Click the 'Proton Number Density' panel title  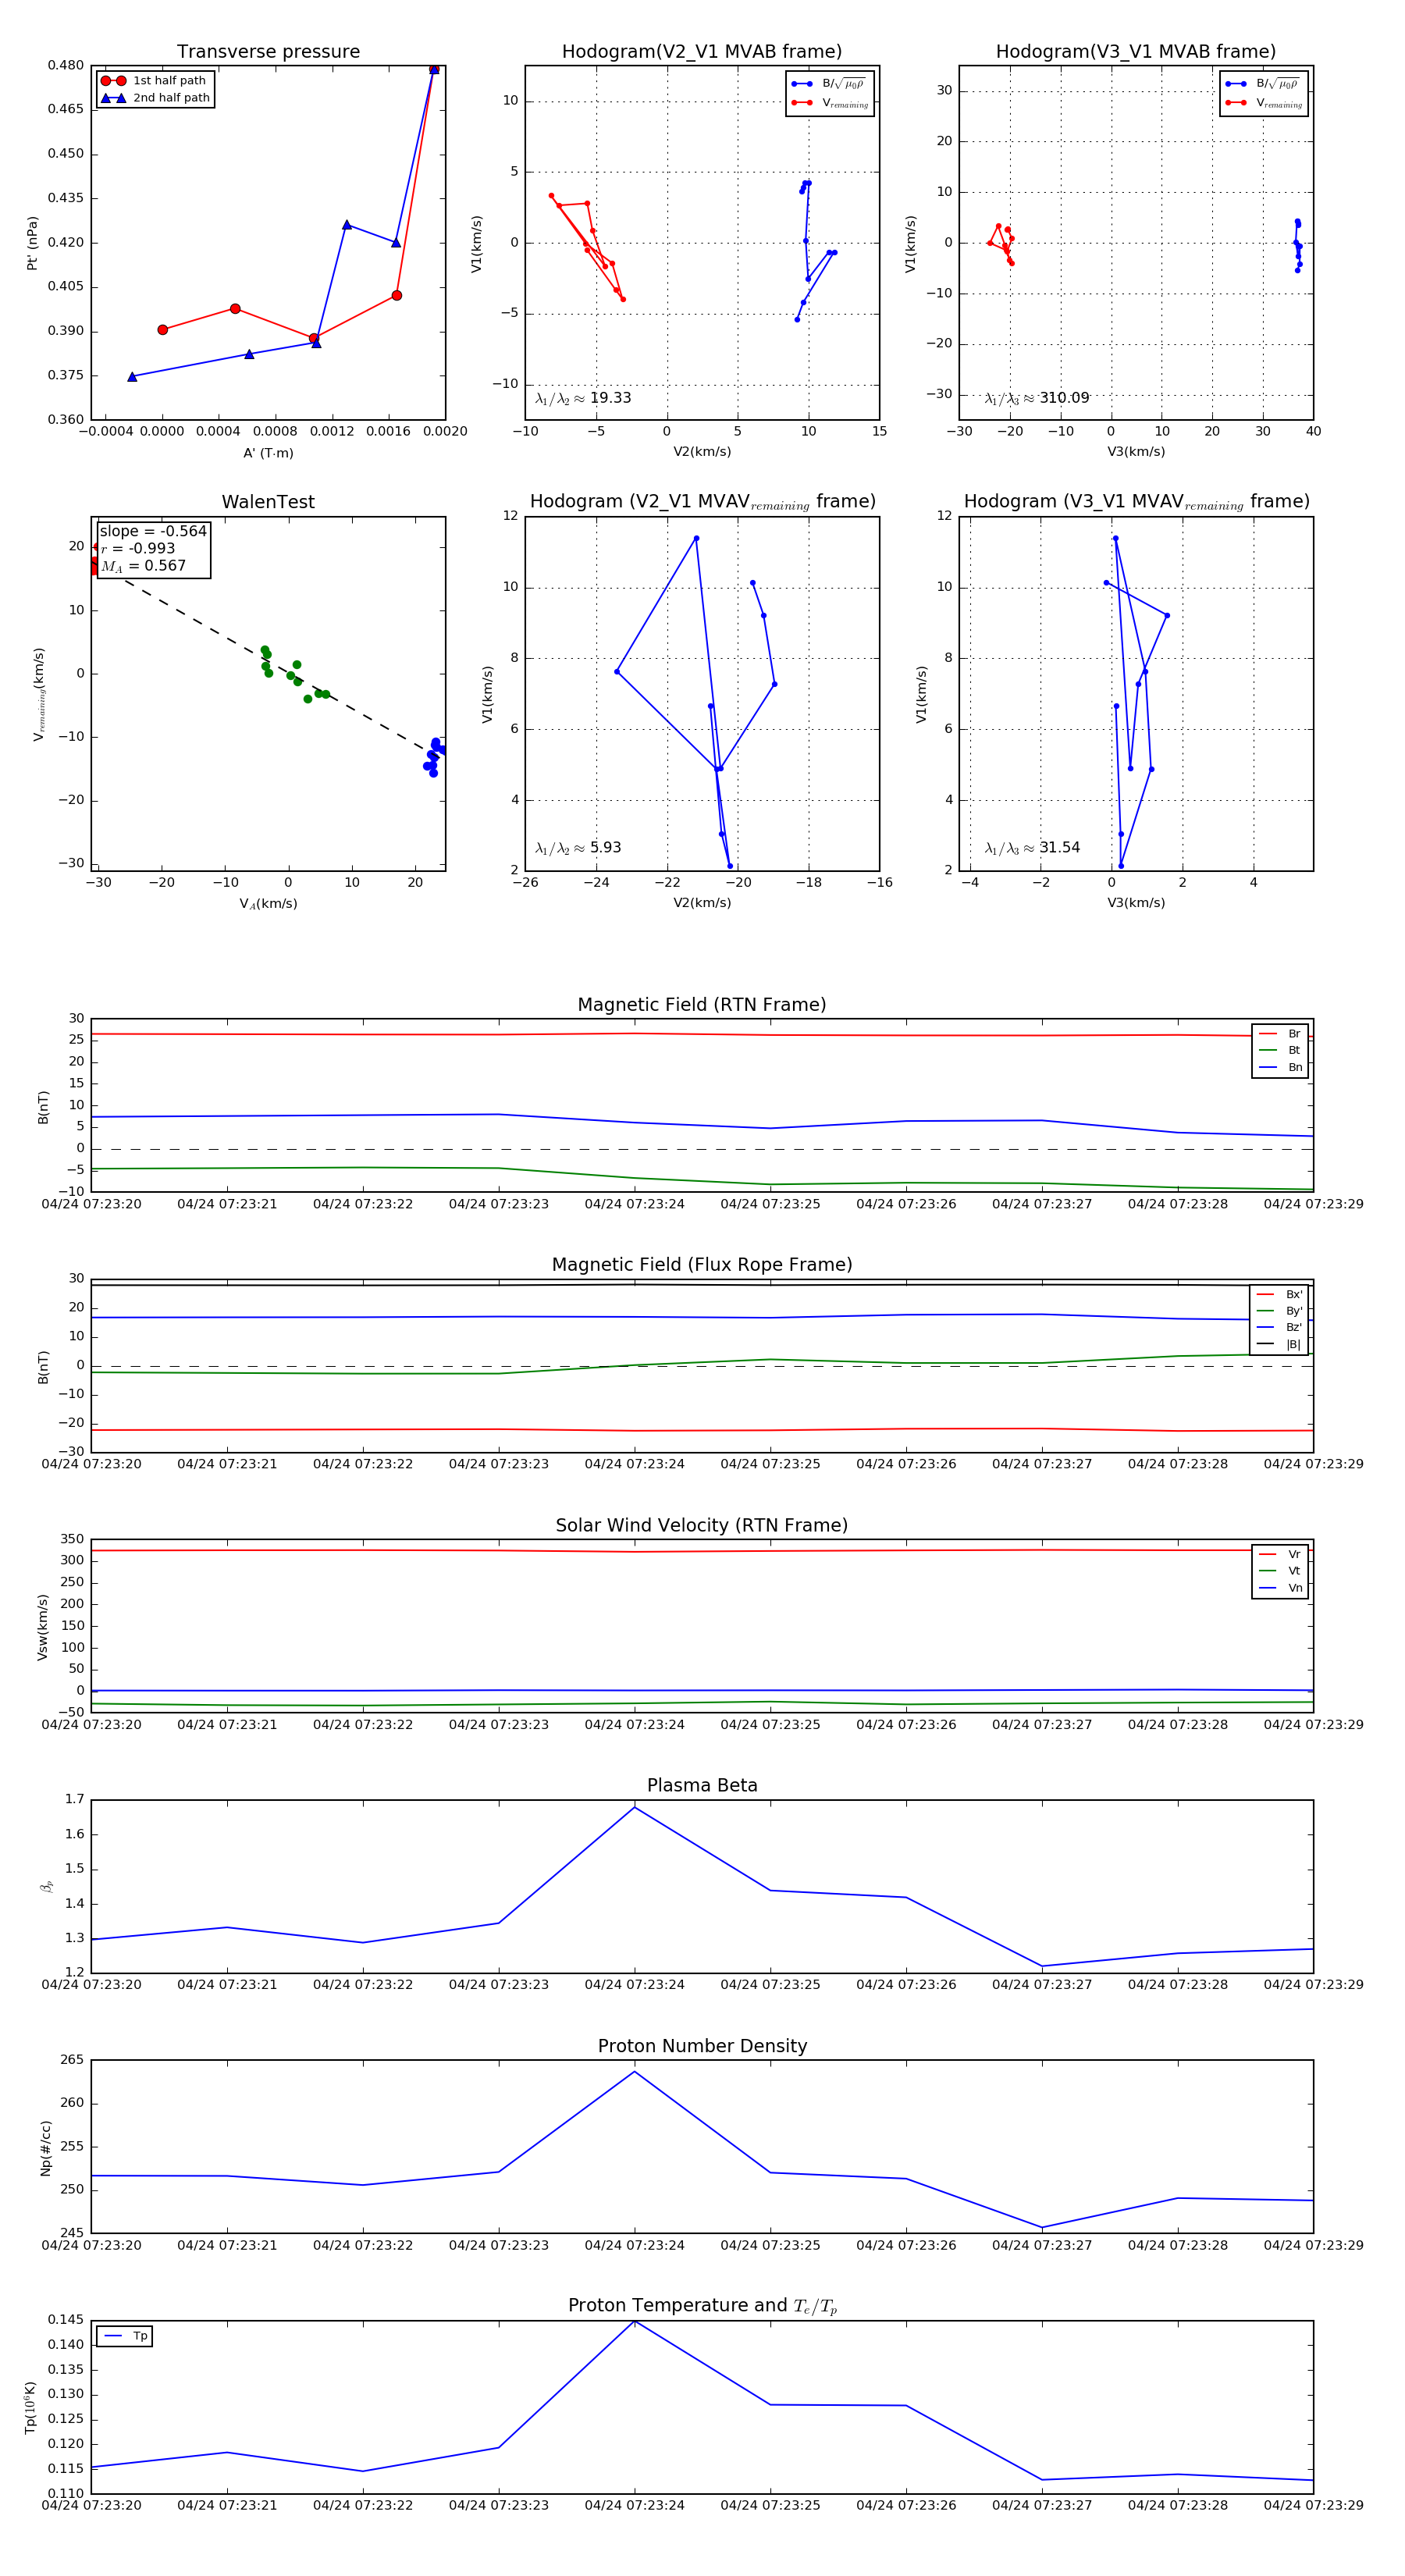pyautogui.click(x=702, y=2046)
